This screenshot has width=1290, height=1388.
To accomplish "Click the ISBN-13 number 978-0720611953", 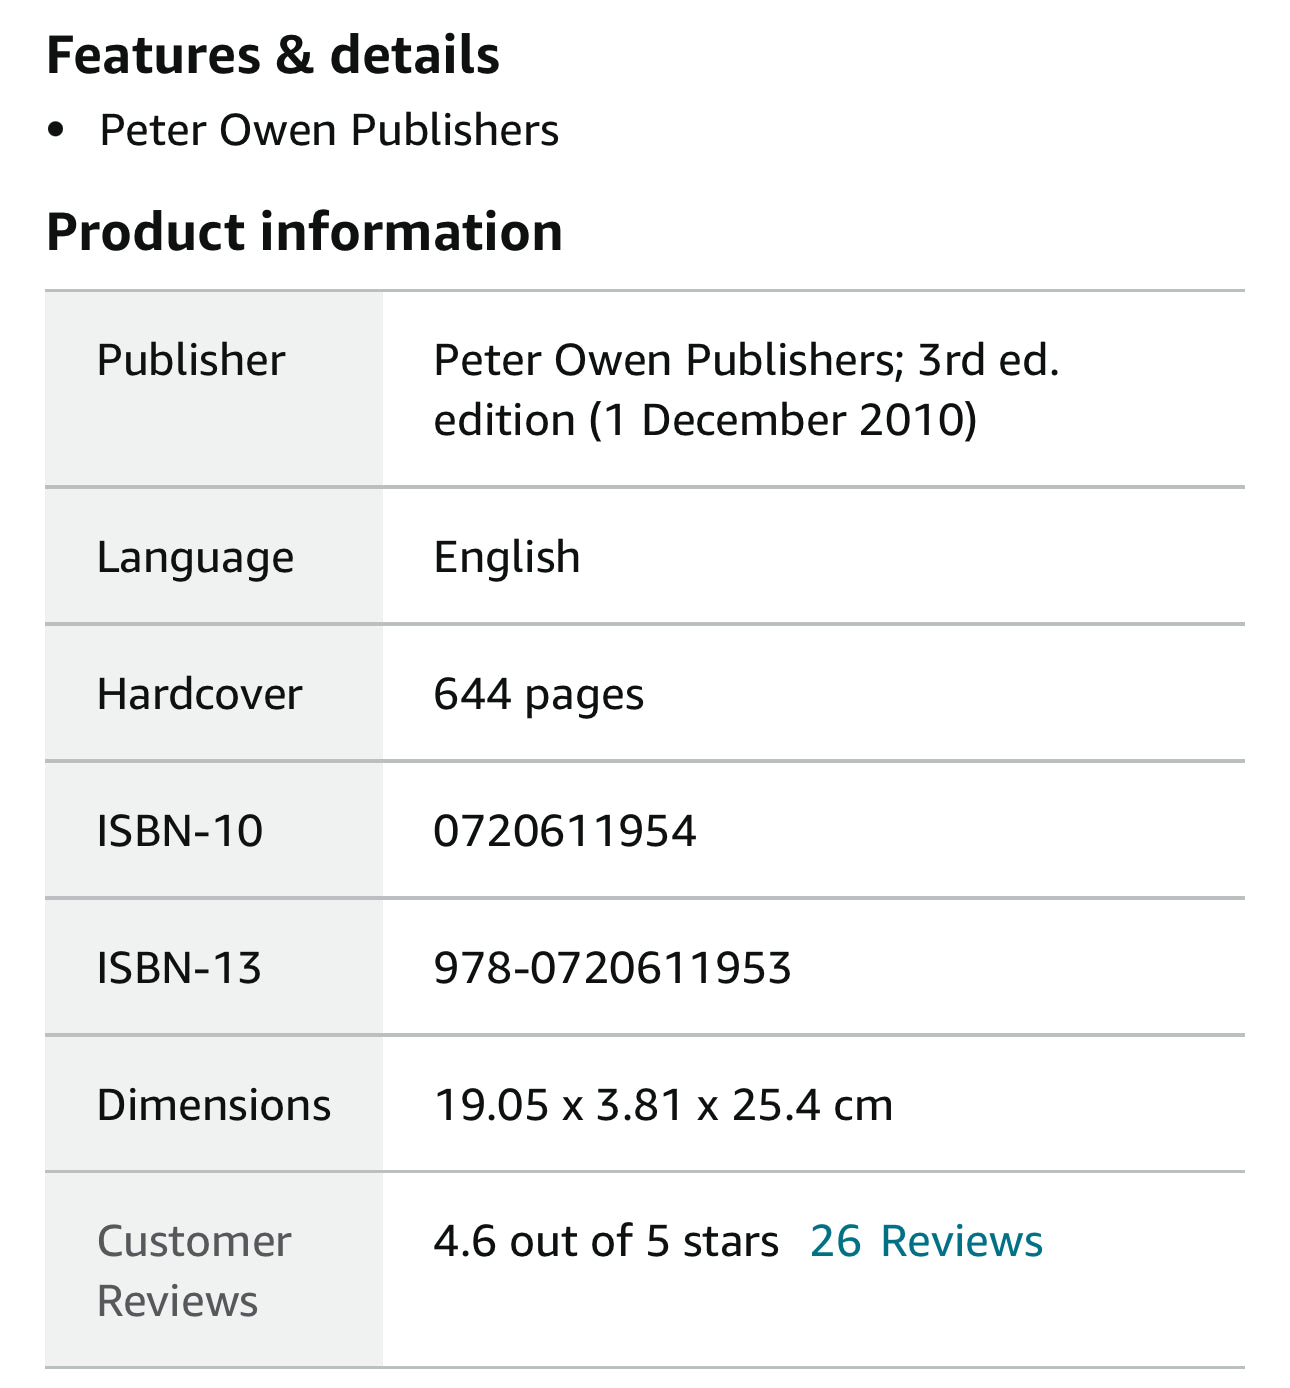I will click(x=612, y=968).
